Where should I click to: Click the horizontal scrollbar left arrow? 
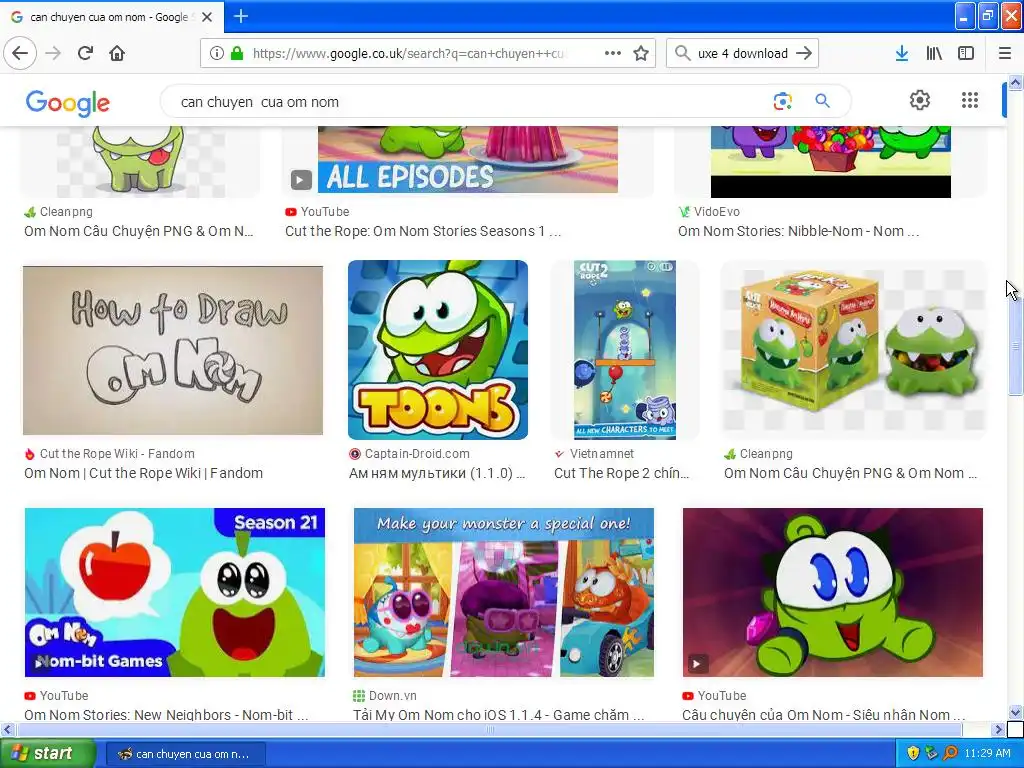(7, 729)
